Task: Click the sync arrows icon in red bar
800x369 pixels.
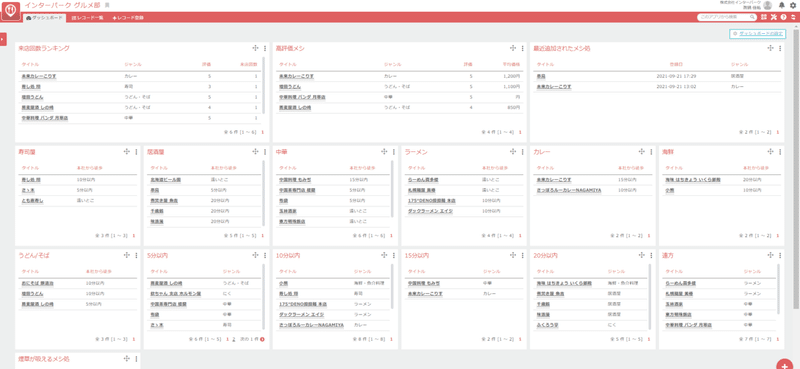Action: (x=793, y=17)
